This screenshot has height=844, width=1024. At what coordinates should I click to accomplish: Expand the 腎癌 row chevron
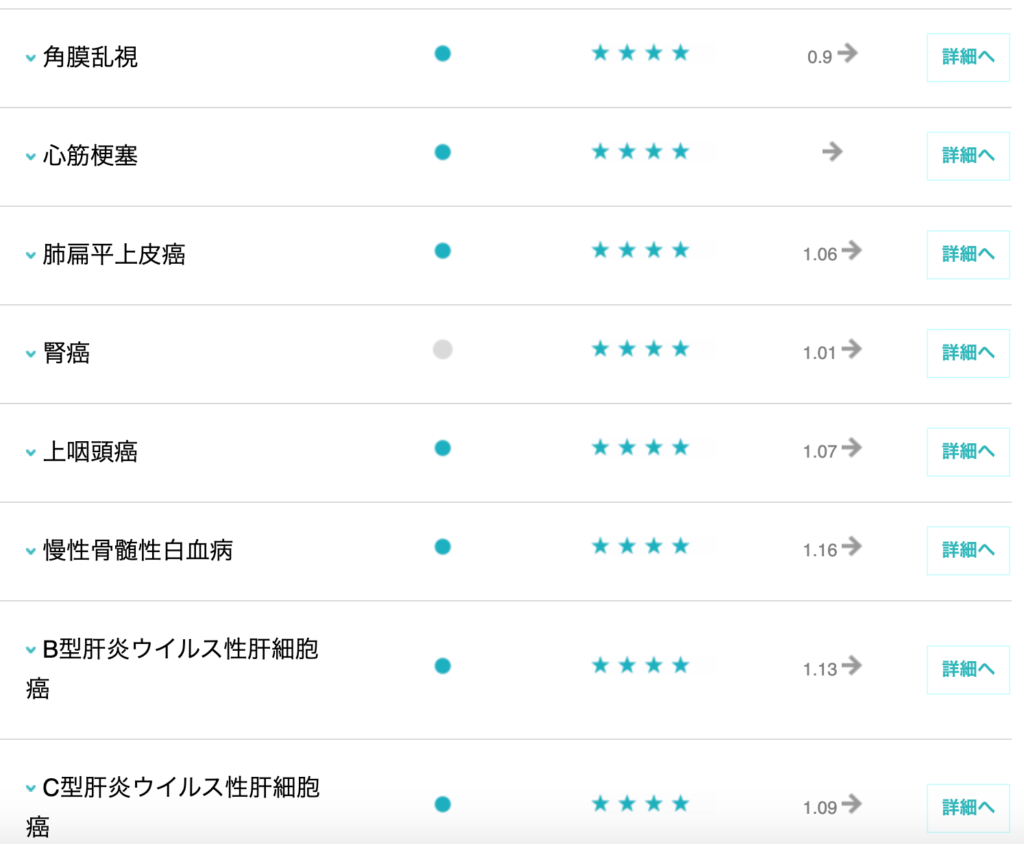click(x=31, y=355)
